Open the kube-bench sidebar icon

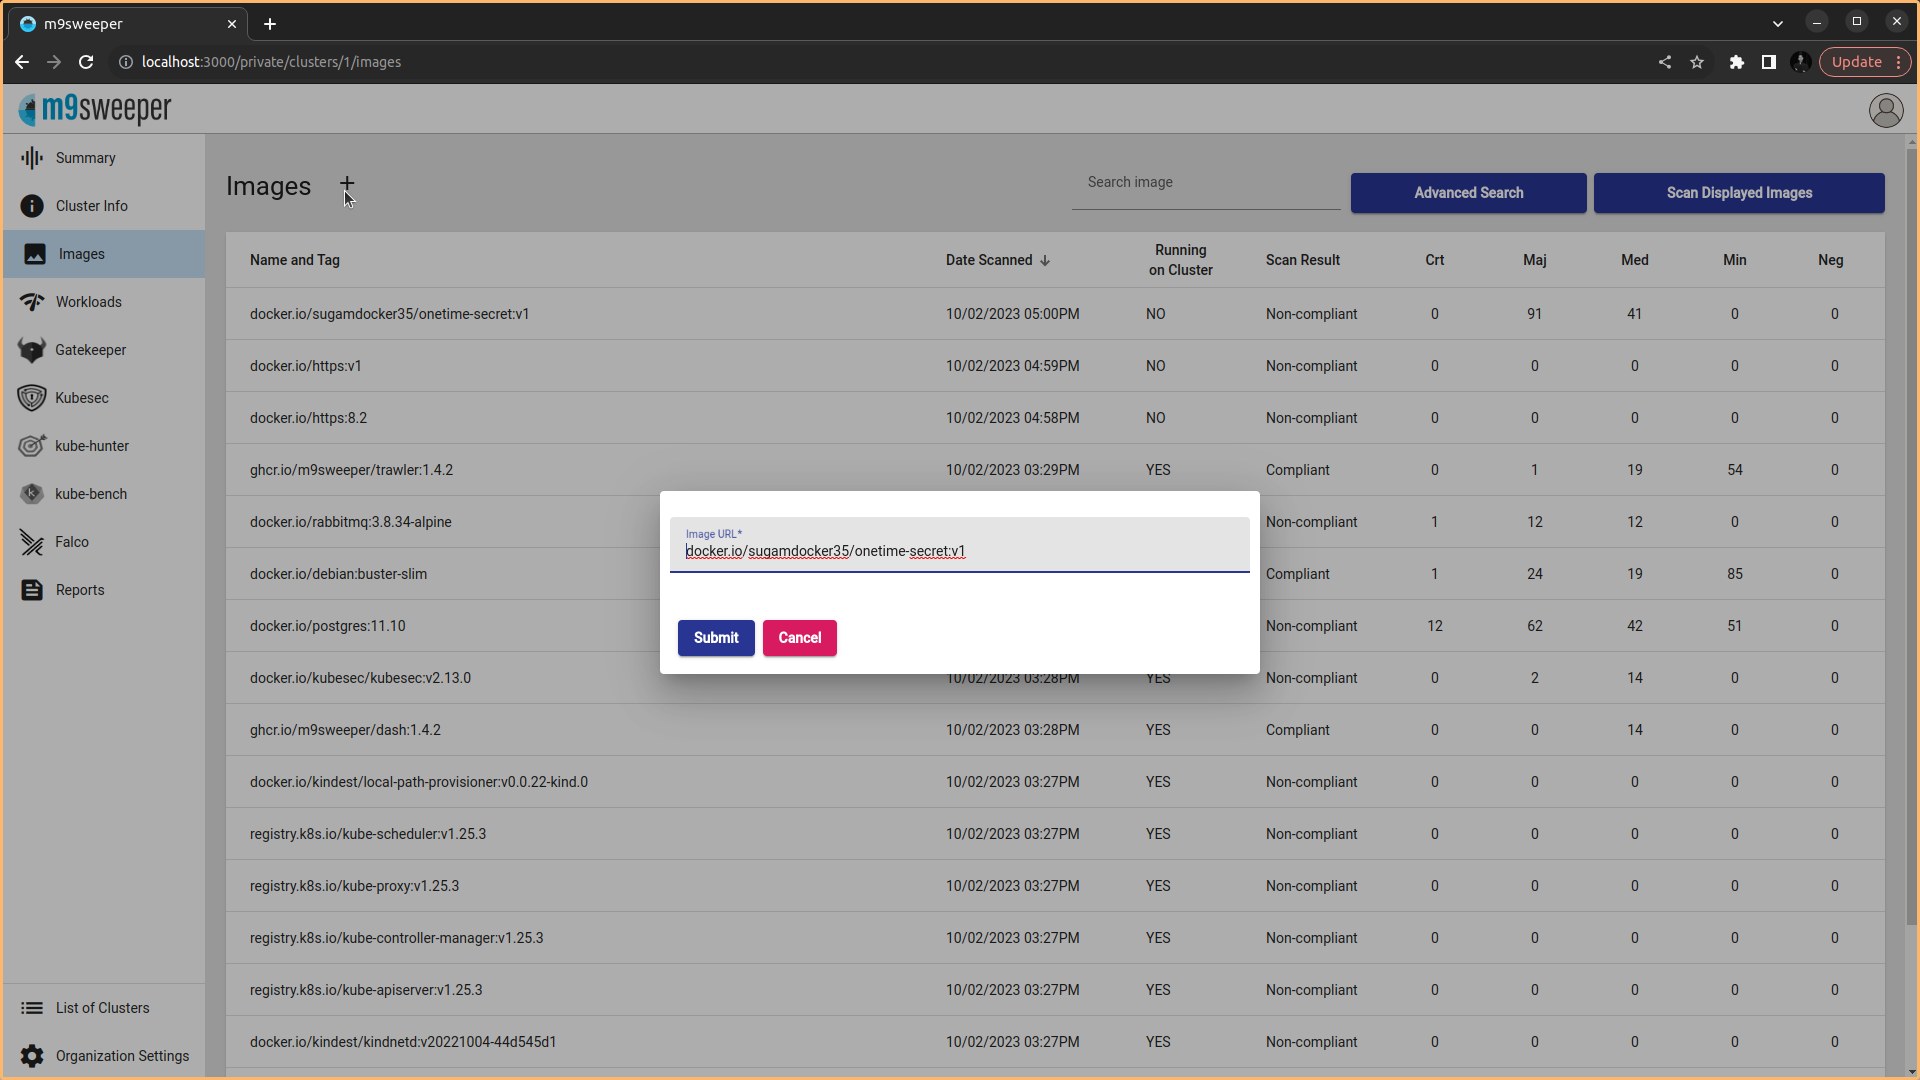point(32,494)
